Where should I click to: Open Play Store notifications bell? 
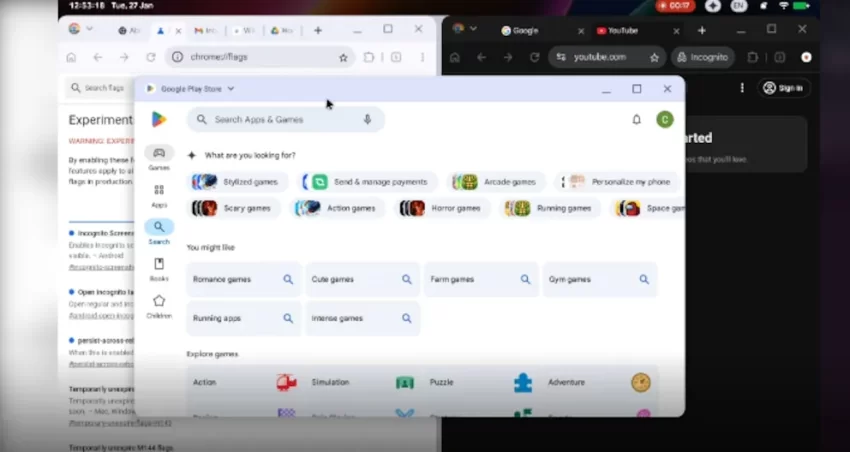pos(636,120)
